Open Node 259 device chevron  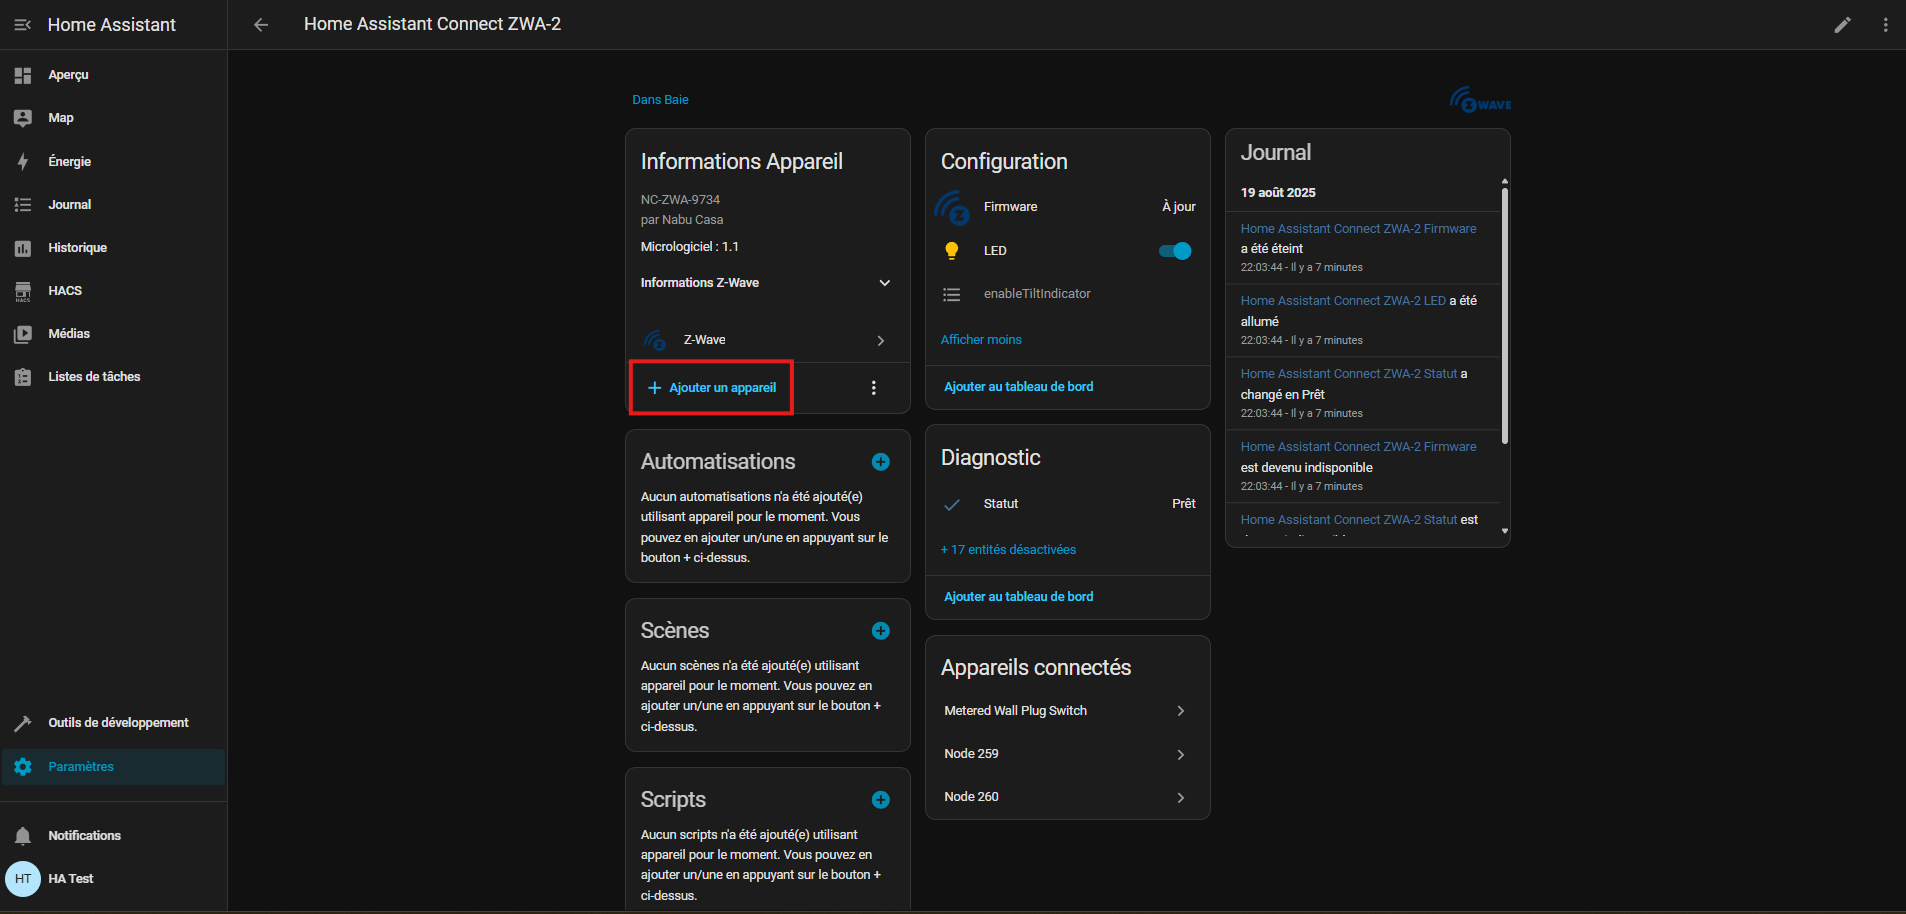coord(1180,755)
